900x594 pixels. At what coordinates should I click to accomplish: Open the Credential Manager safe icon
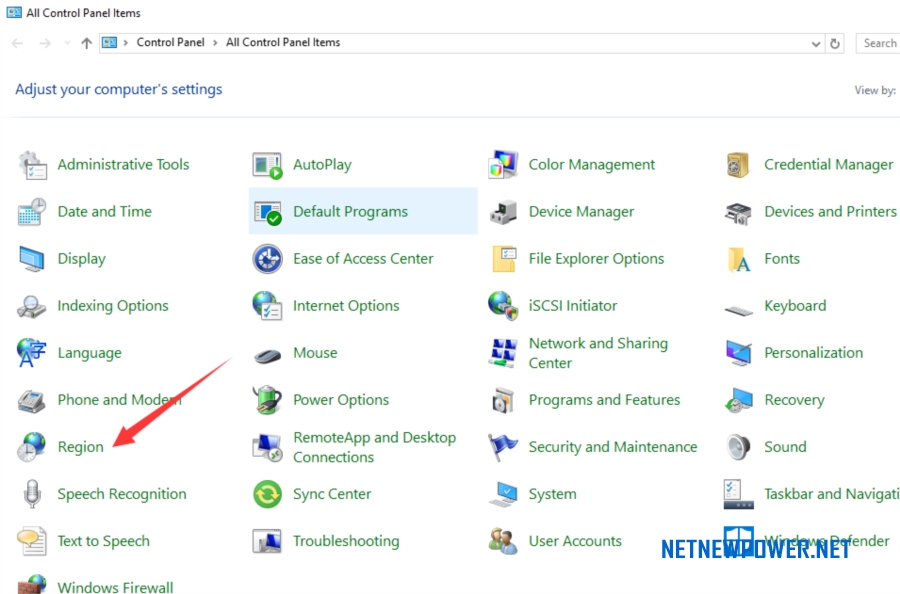[x=738, y=165]
